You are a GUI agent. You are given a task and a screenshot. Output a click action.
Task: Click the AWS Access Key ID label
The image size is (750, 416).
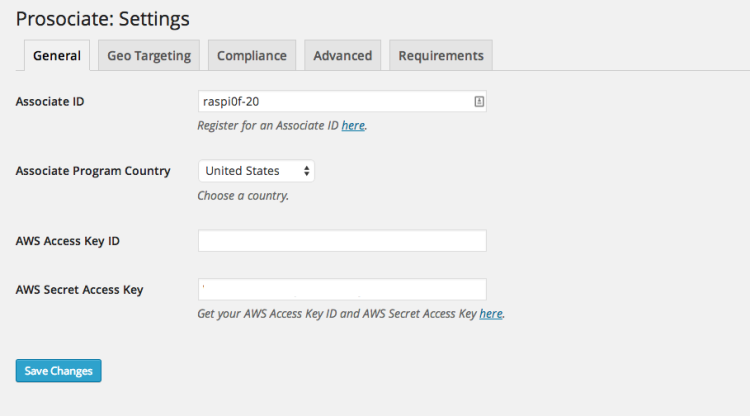(x=67, y=241)
